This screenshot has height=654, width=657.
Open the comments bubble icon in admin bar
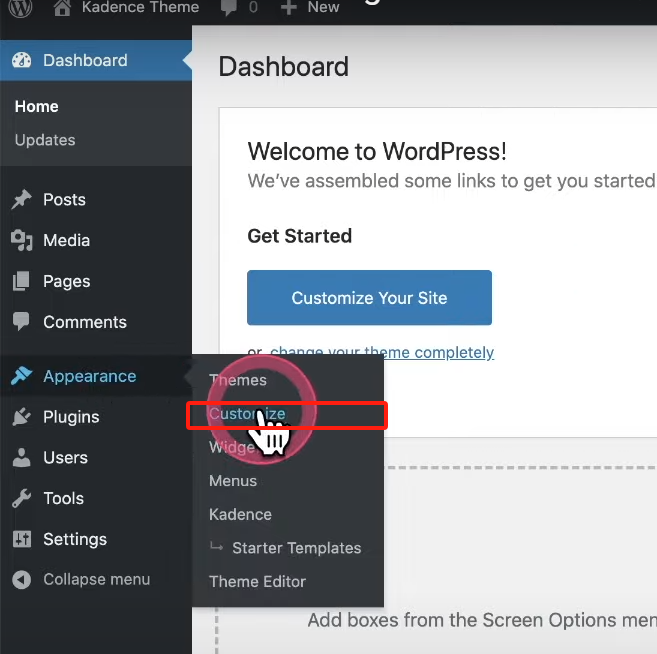pos(229,8)
